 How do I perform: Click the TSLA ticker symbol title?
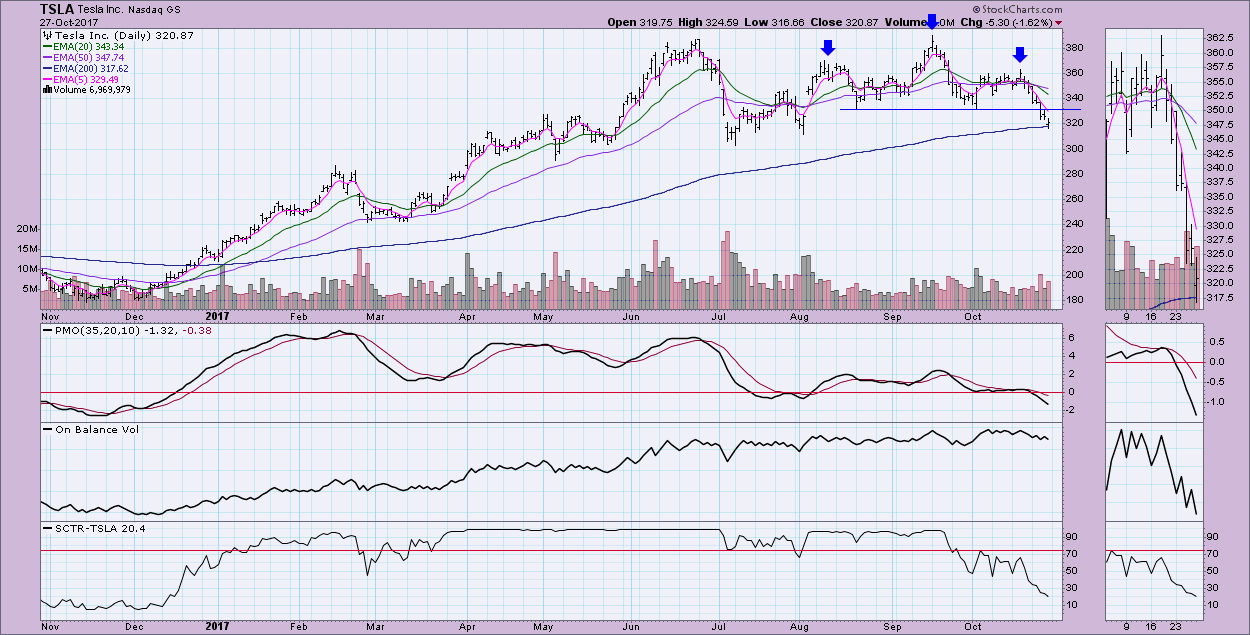click(58, 8)
